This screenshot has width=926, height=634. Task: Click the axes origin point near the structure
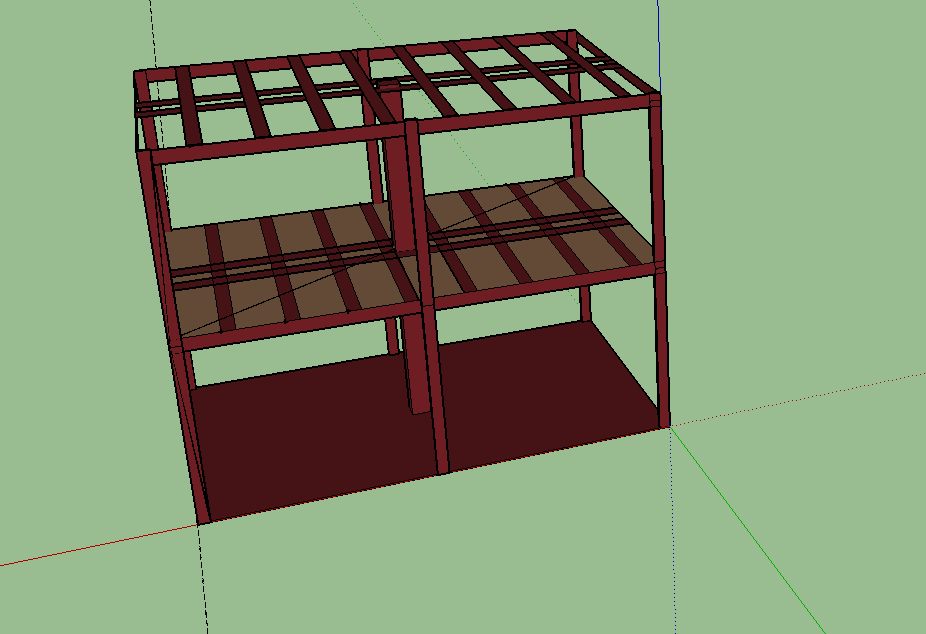[672, 425]
